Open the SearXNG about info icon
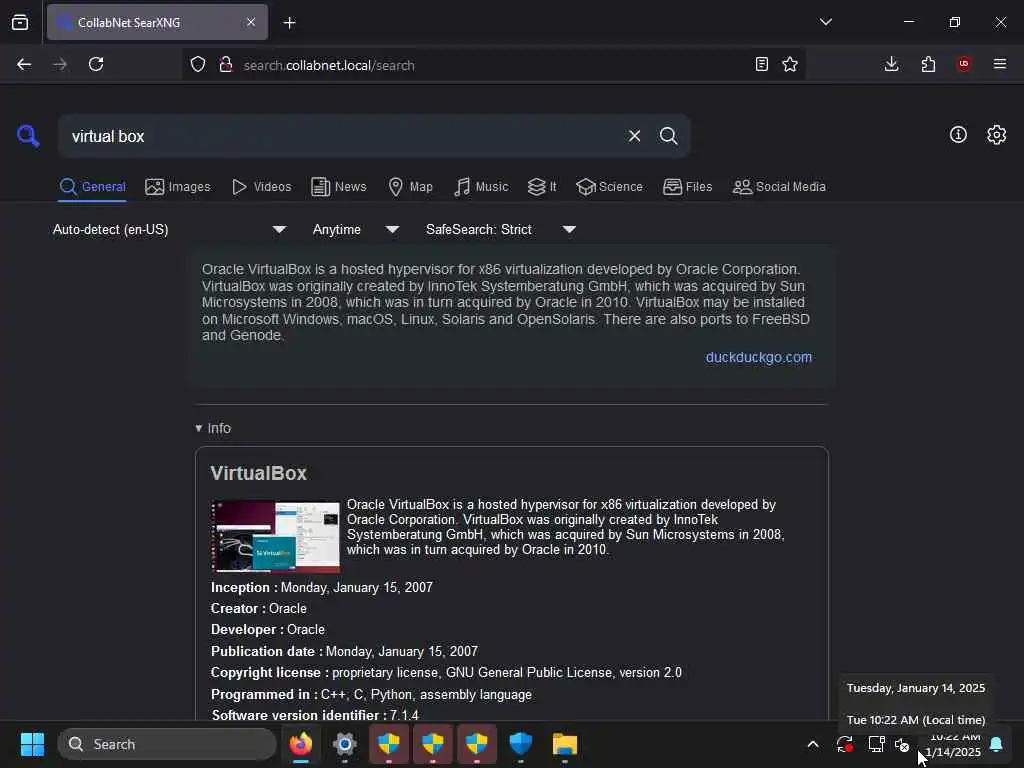Image resolution: width=1024 pixels, height=768 pixels. (x=958, y=135)
